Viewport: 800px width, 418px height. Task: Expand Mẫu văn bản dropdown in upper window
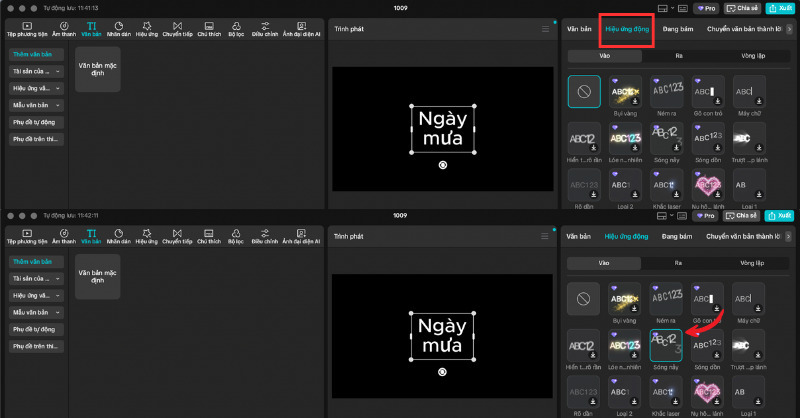[x=37, y=105]
